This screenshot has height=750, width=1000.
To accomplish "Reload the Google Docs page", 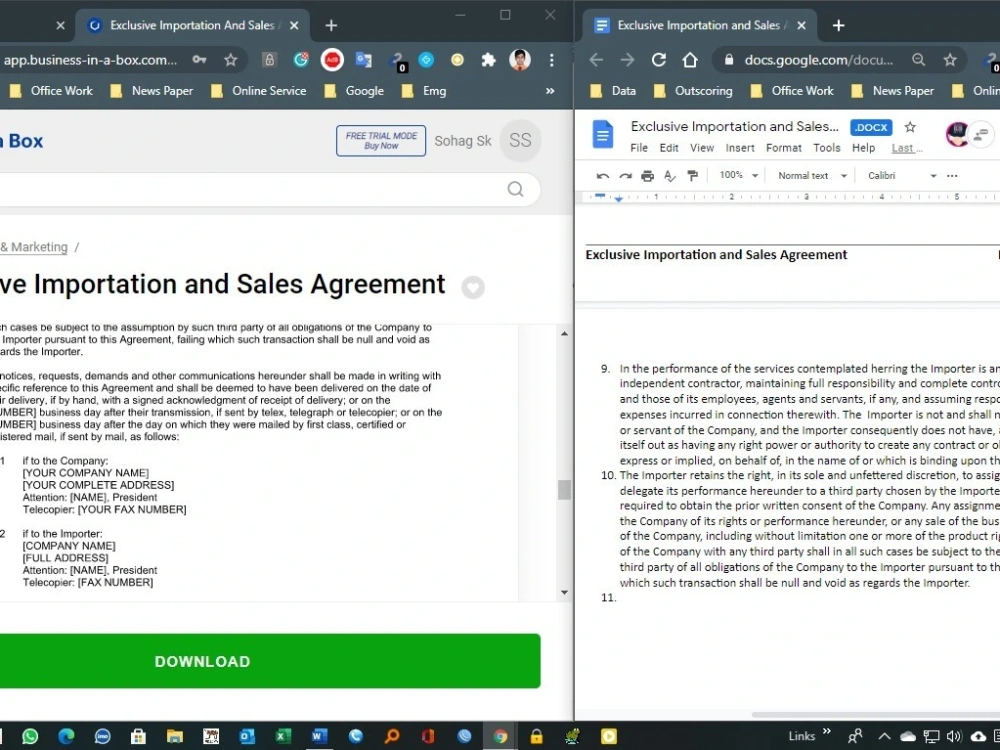I will (659, 60).
